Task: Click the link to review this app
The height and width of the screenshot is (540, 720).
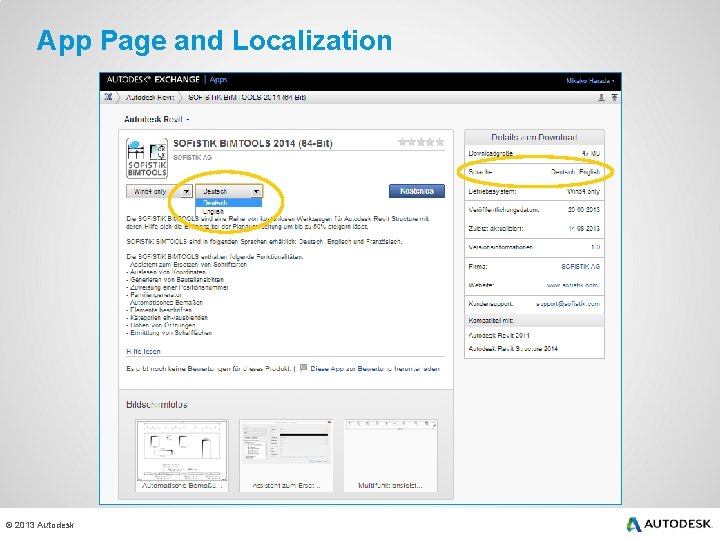Action: point(375,369)
